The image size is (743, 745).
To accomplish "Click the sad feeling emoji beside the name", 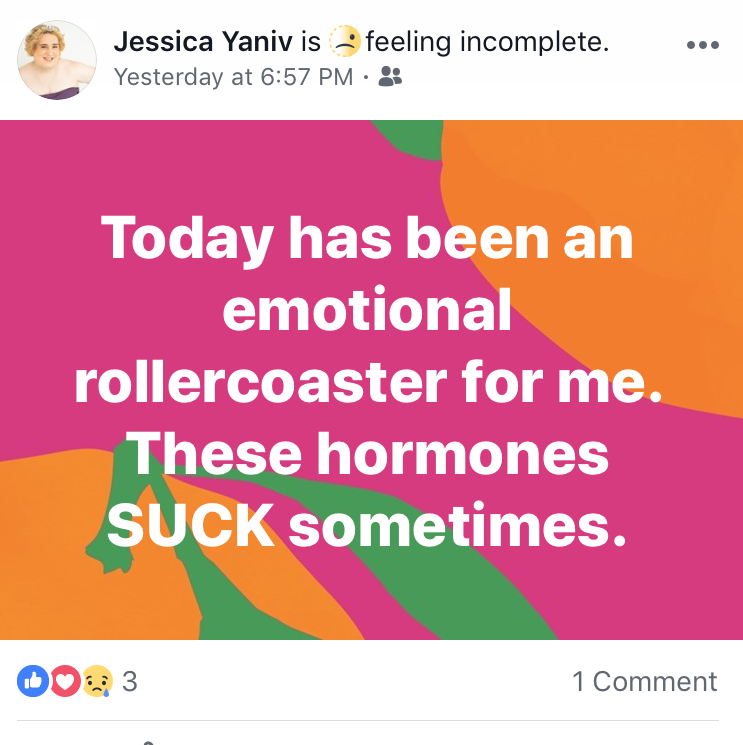I will [x=345, y=41].
